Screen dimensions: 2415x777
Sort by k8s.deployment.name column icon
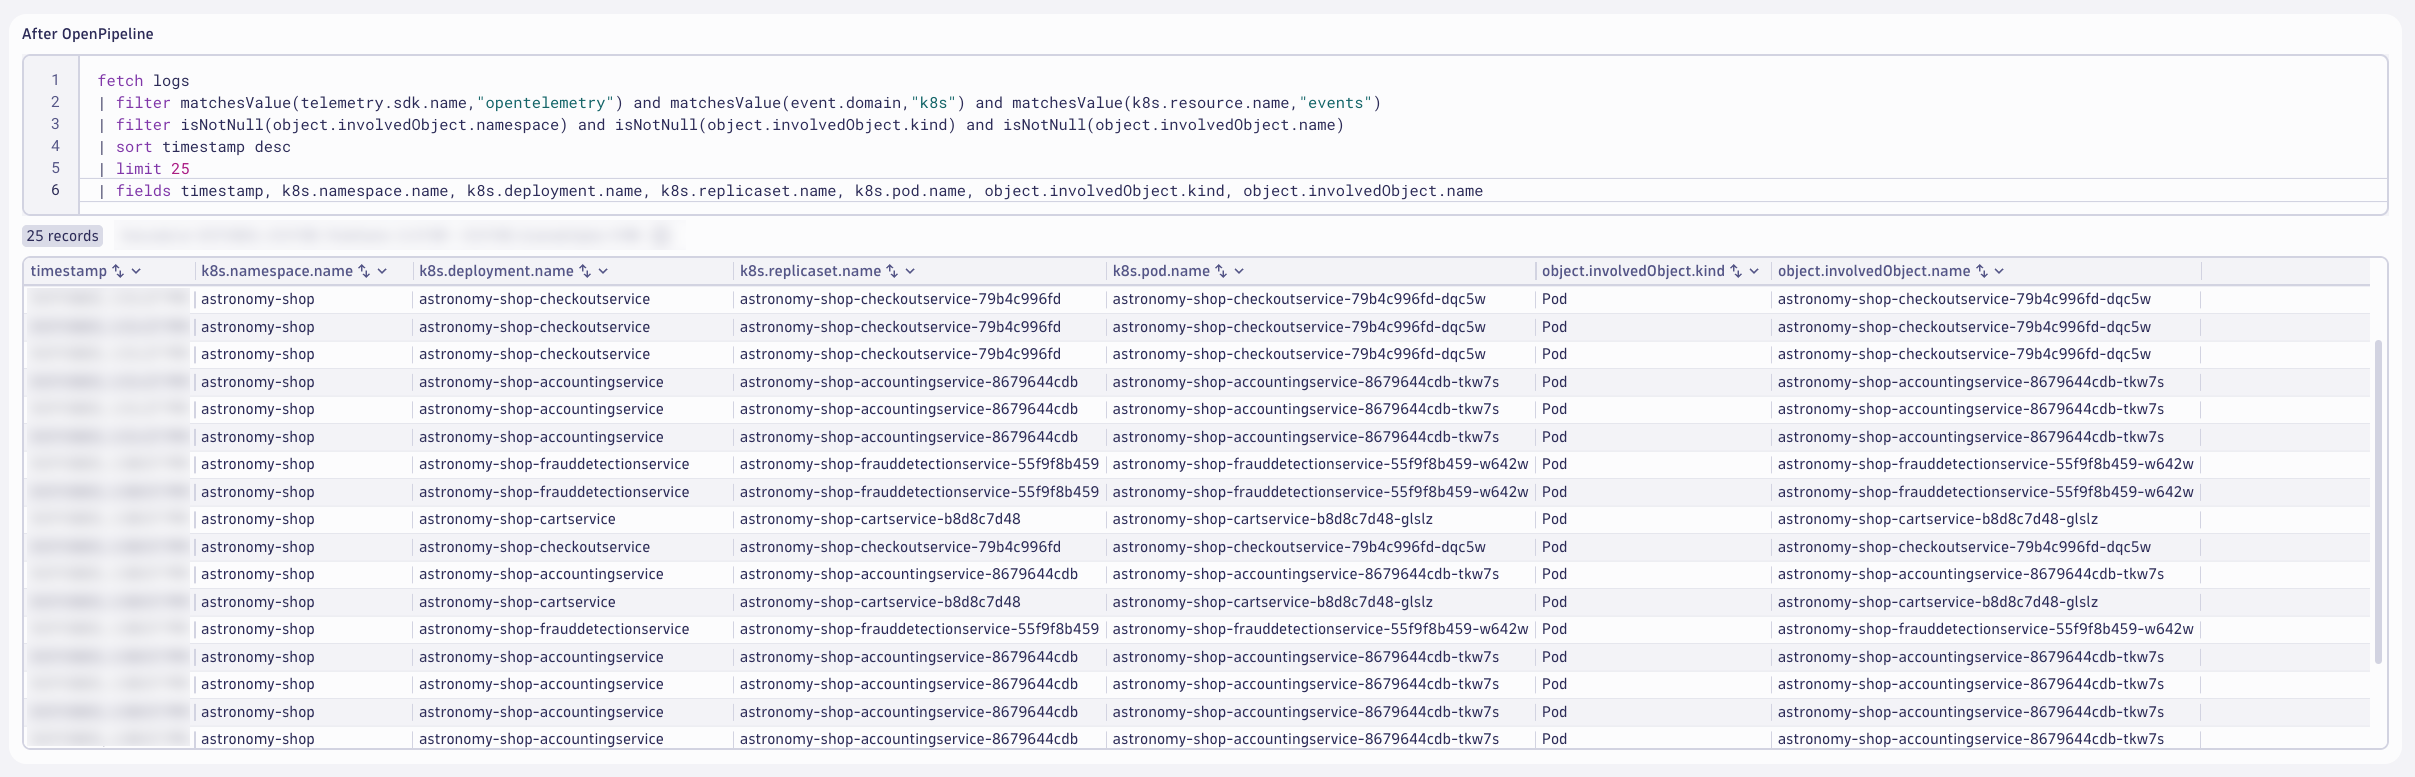click(x=585, y=271)
